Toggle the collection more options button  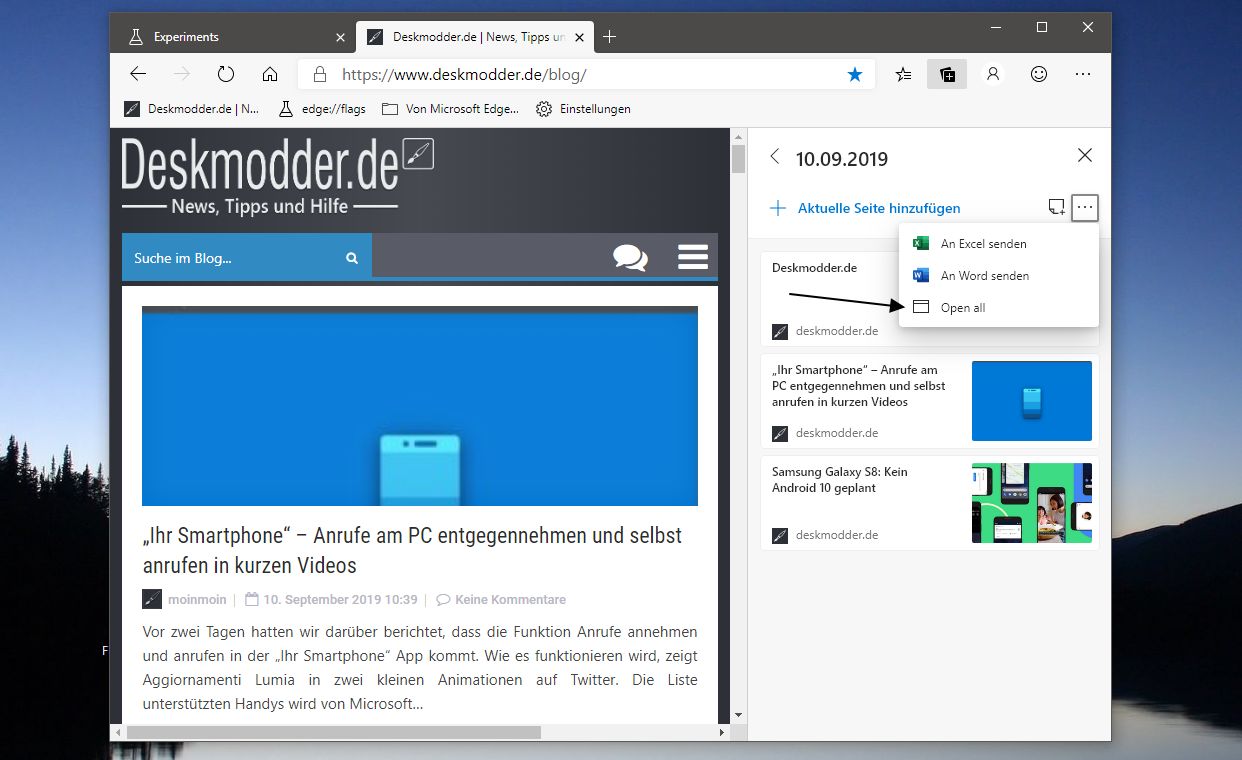pos(1085,208)
